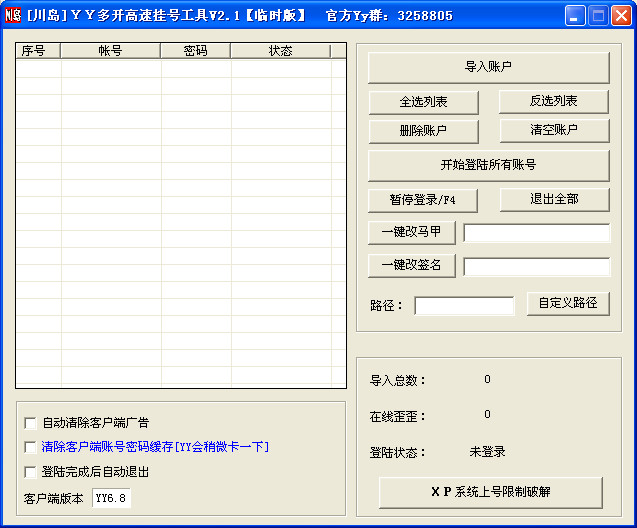Focus the 马甲 text input field
The height and width of the screenshot is (528, 637).
(x=537, y=234)
